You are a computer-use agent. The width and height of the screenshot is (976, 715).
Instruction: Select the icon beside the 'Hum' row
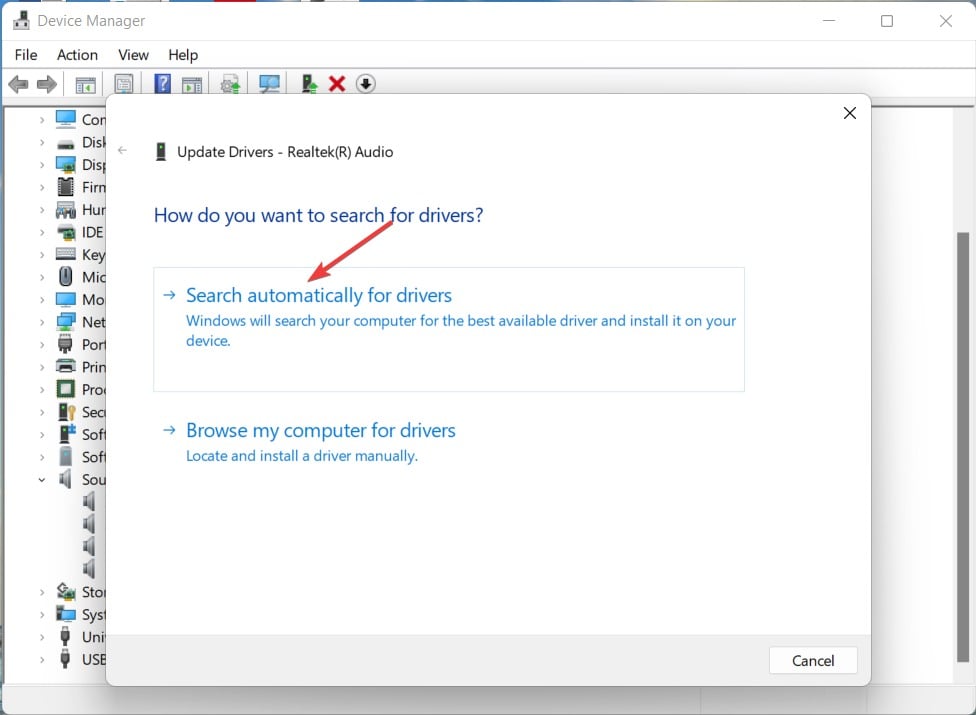(65, 210)
